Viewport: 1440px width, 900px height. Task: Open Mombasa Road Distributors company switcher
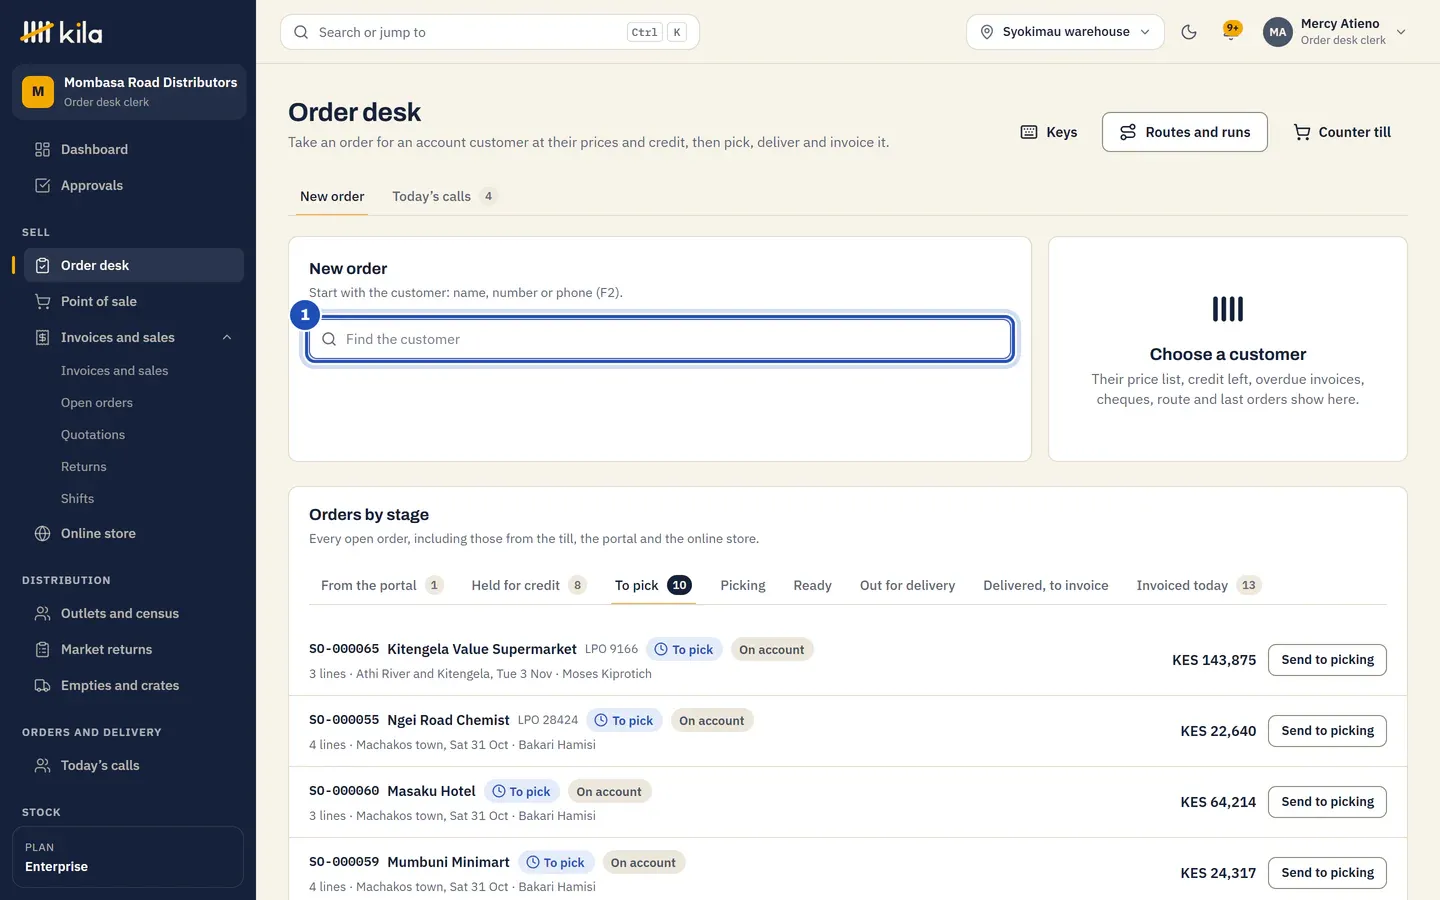point(129,92)
